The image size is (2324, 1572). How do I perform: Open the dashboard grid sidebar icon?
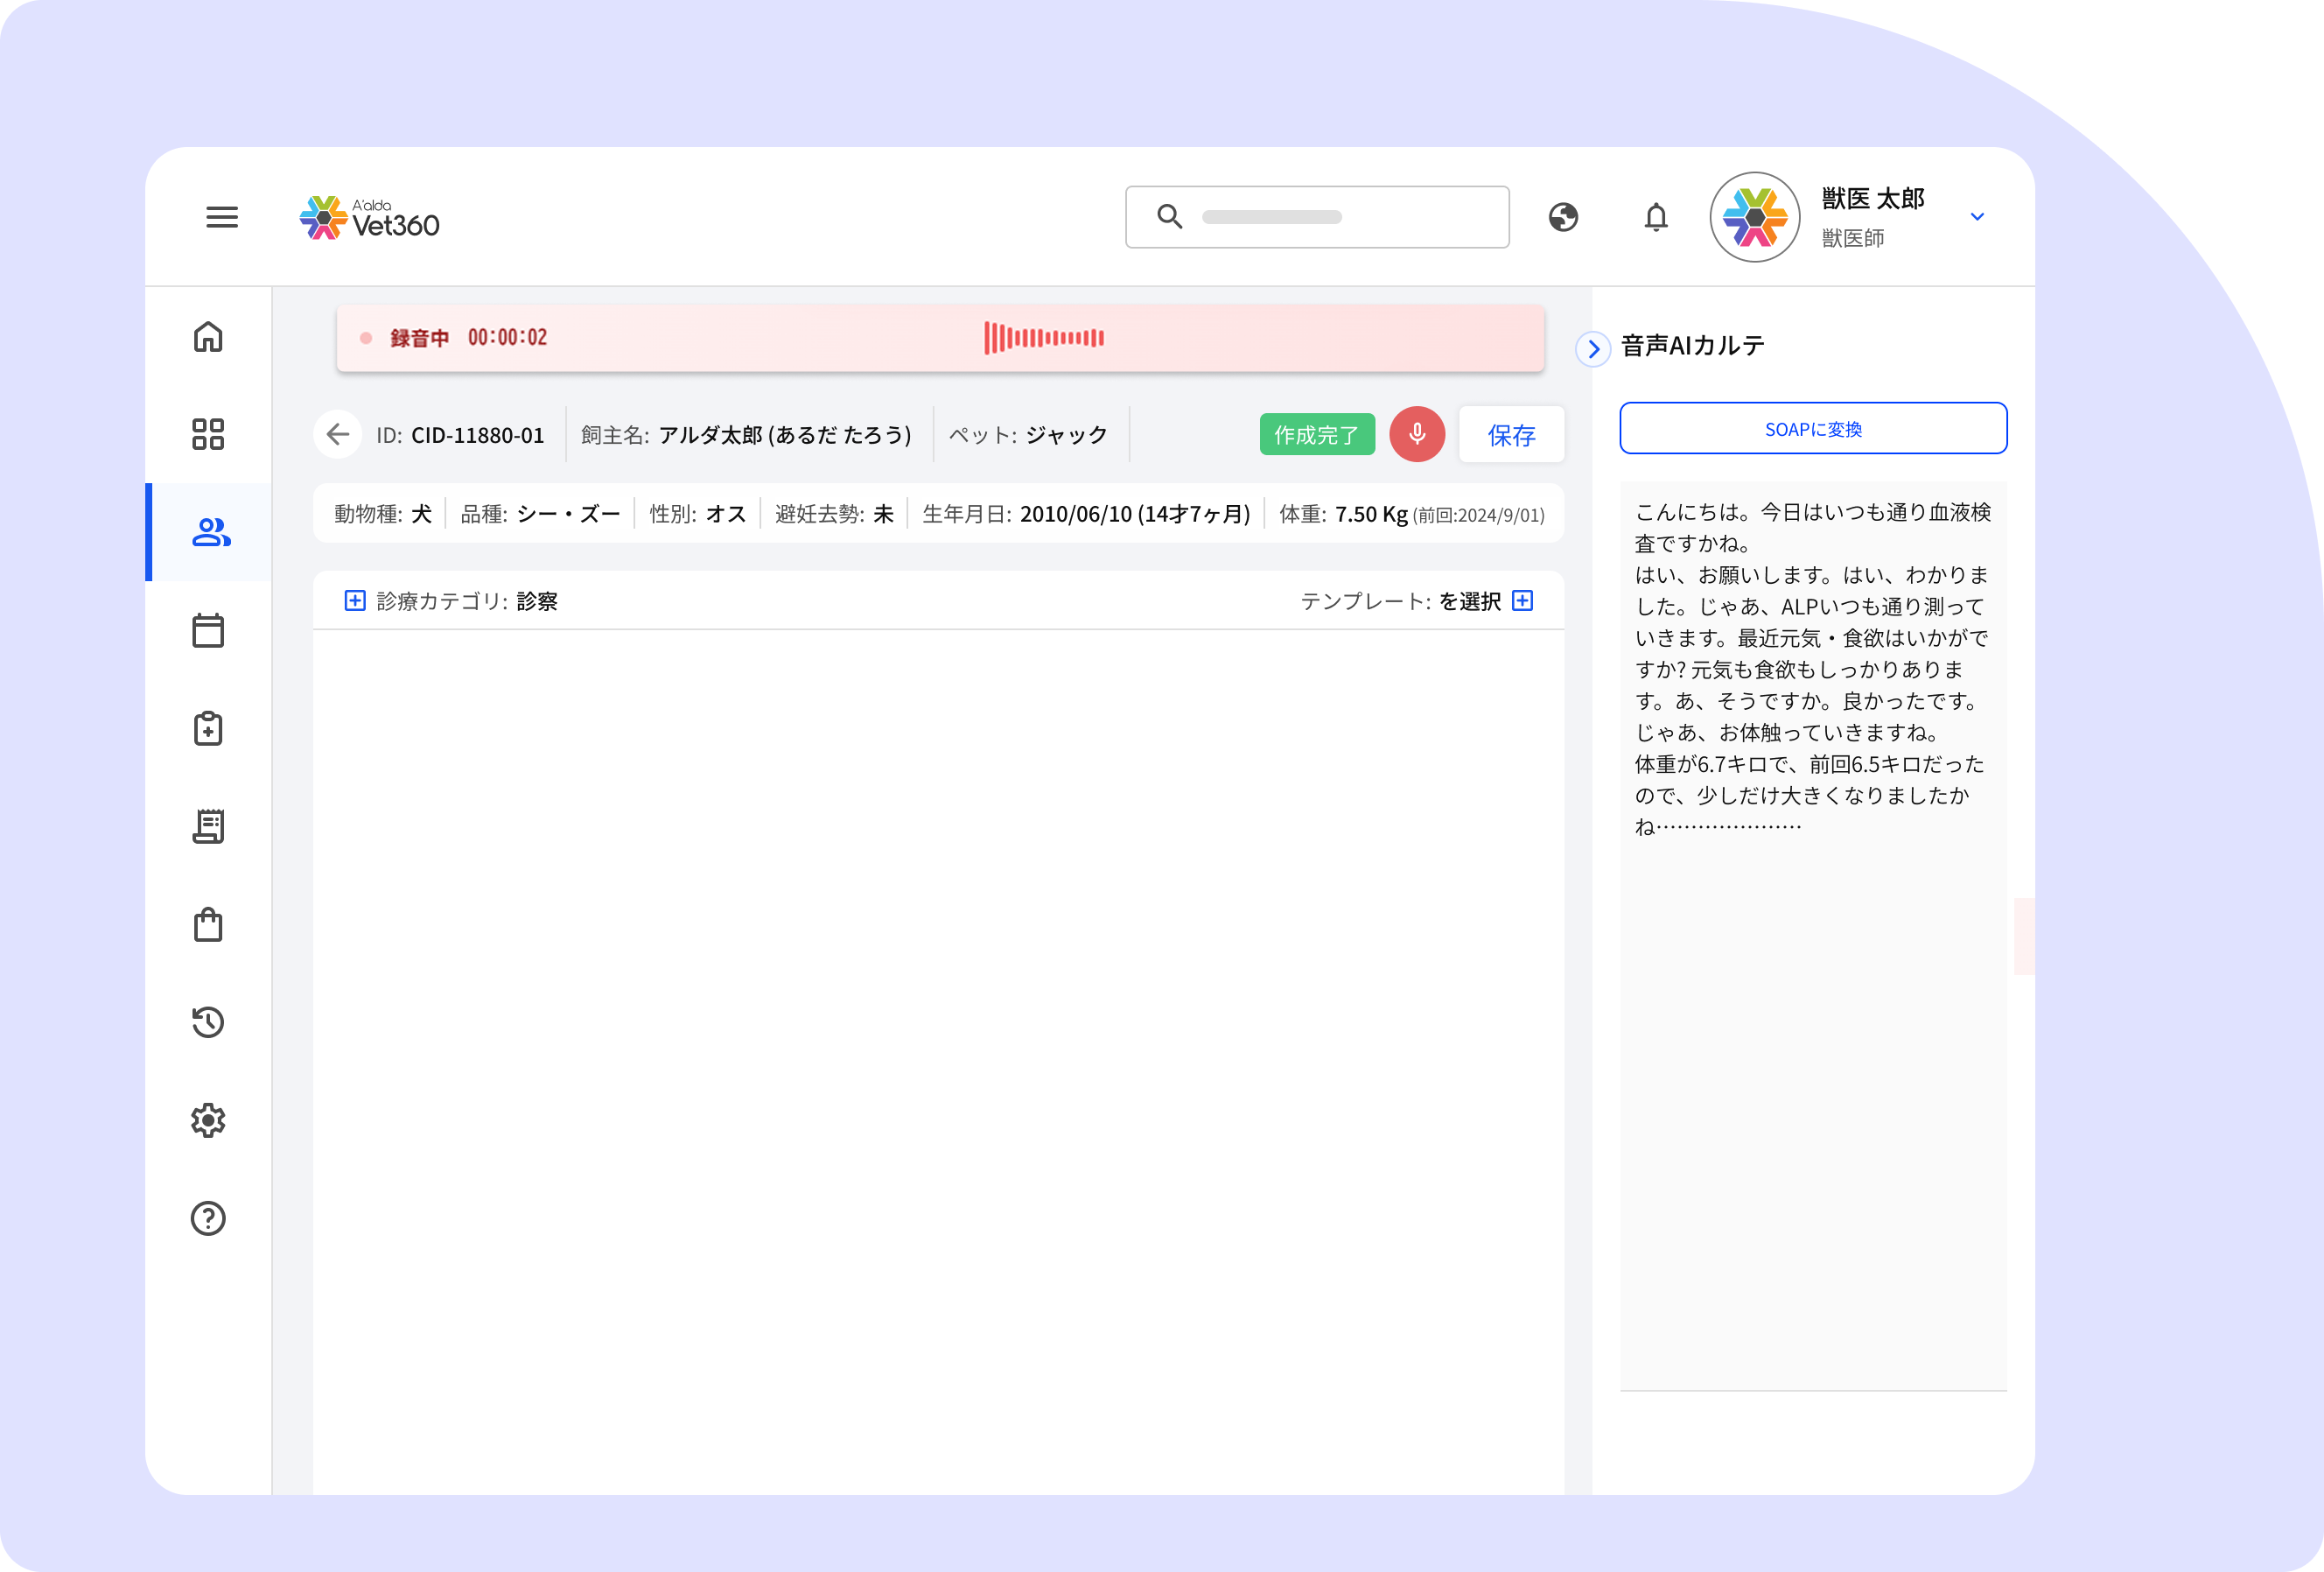click(208, 434)
